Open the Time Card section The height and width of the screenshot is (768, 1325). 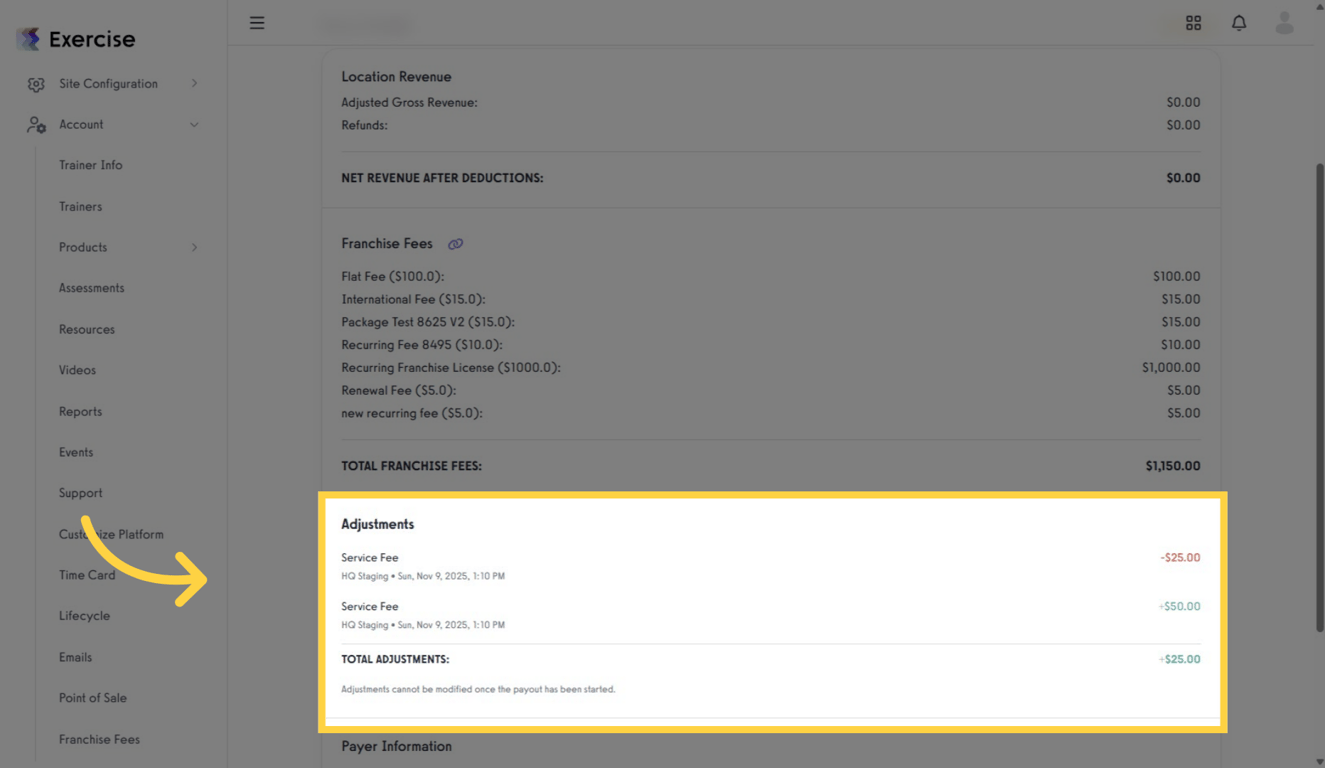(87, 575)
